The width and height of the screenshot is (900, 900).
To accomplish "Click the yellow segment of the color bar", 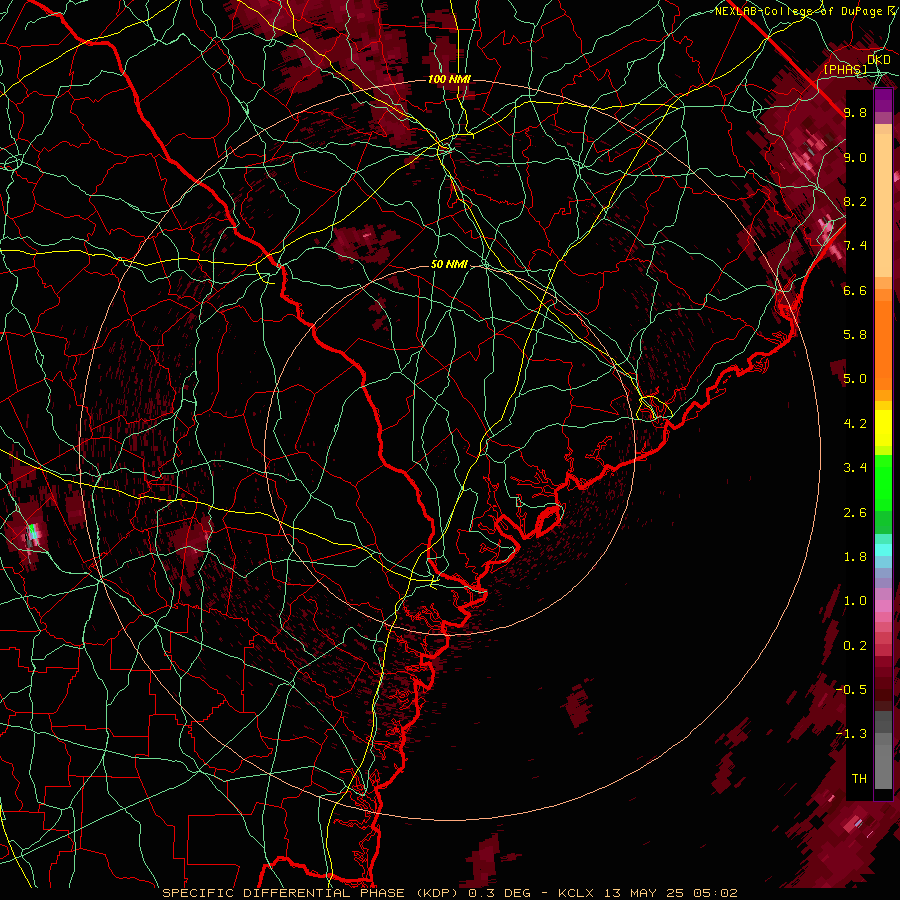I will [883, 428].
